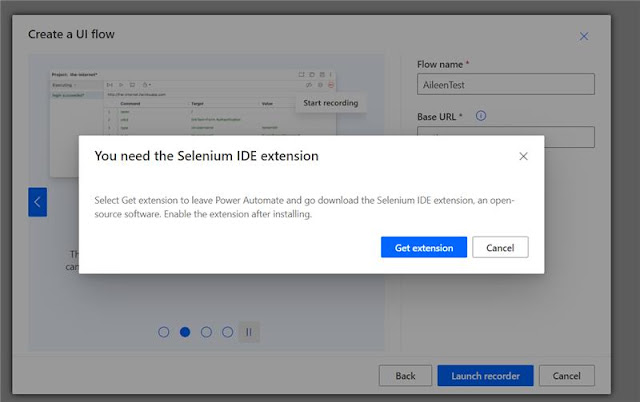
Task: Go to previous carousel slide arrow
Action: point(37,202)
